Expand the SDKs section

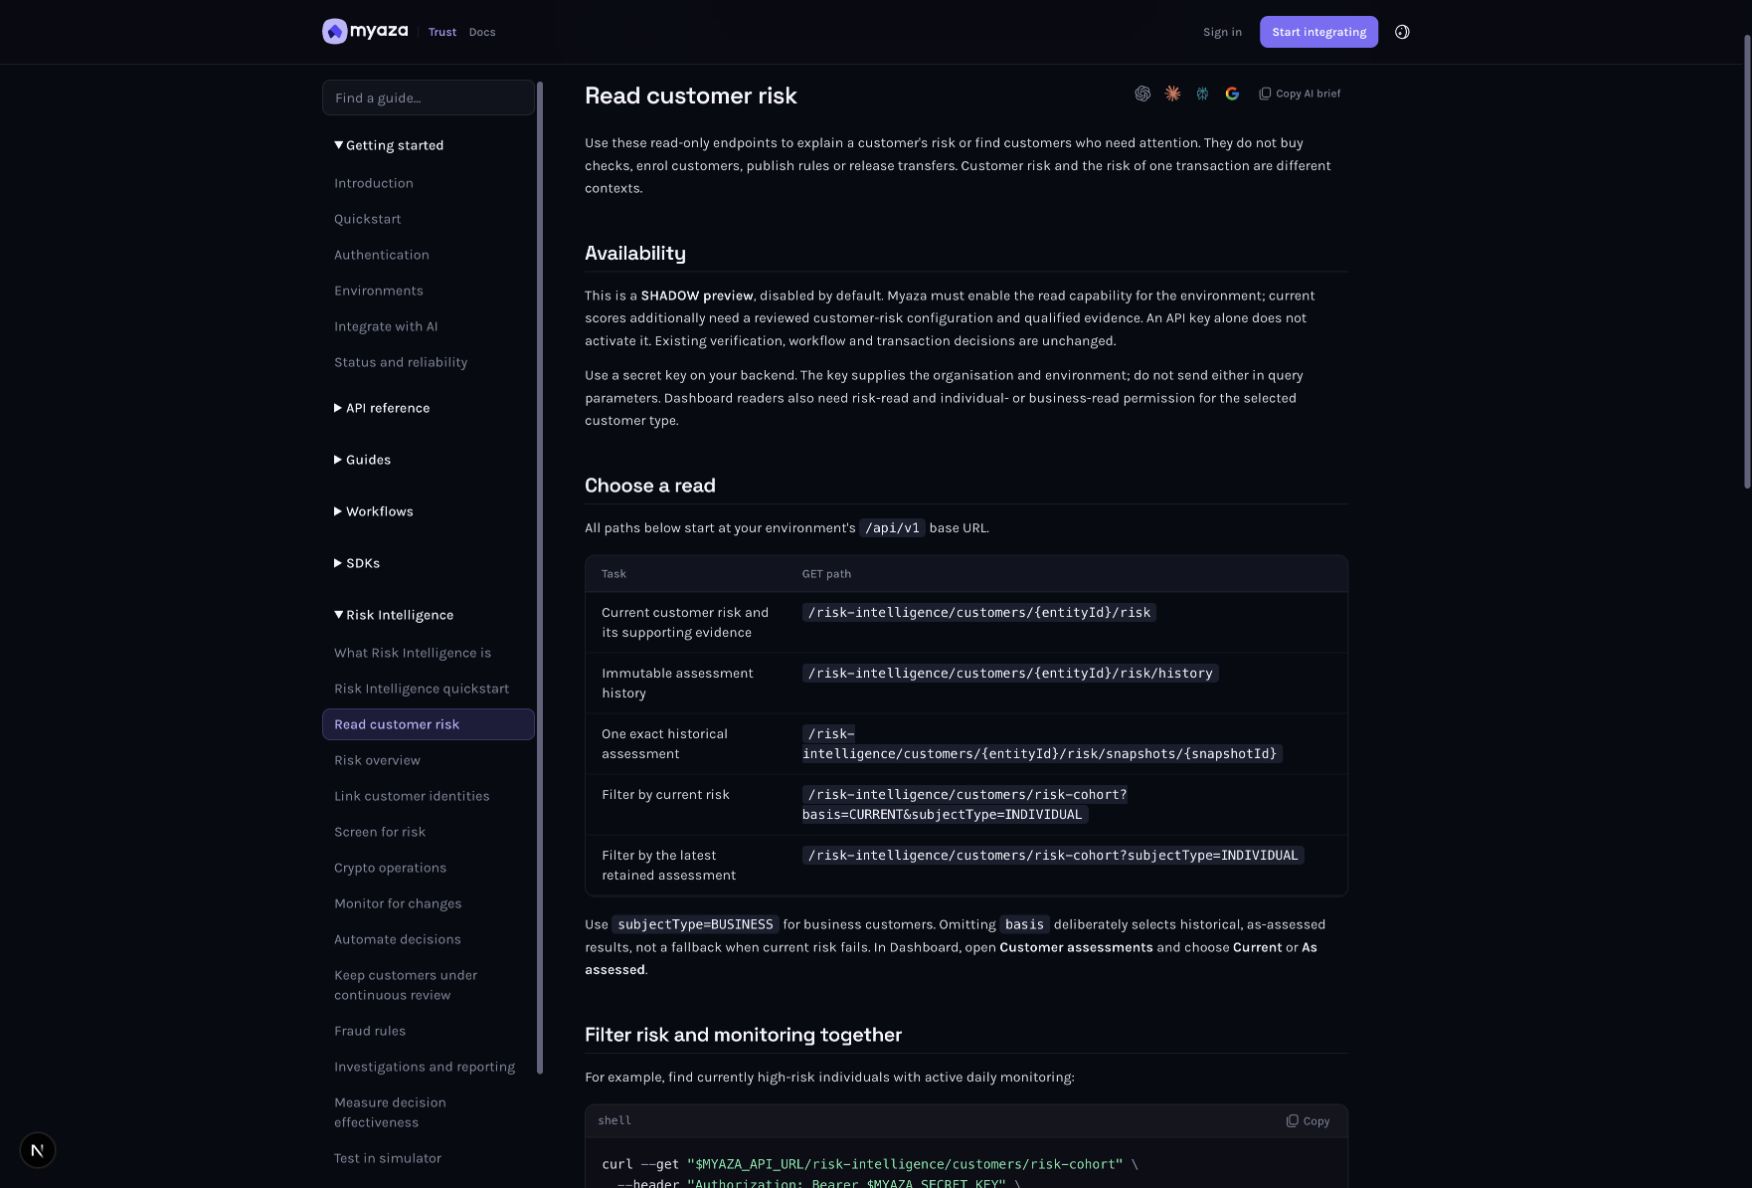357,563
